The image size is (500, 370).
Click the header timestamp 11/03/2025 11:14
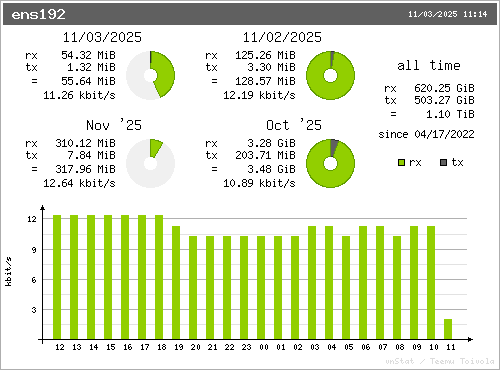[x=448, y=14]
